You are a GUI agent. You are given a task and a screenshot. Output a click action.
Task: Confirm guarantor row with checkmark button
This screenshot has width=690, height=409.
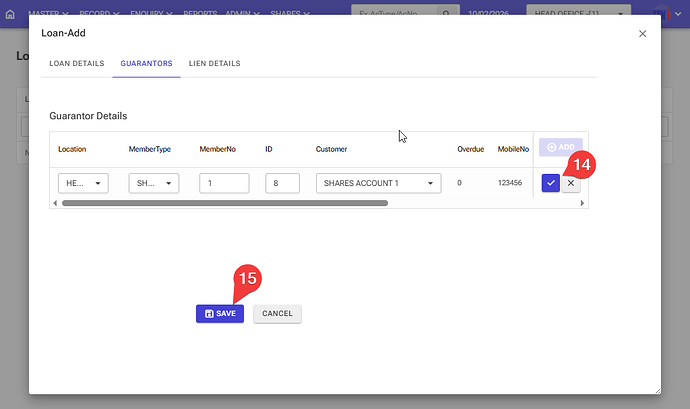550,183
